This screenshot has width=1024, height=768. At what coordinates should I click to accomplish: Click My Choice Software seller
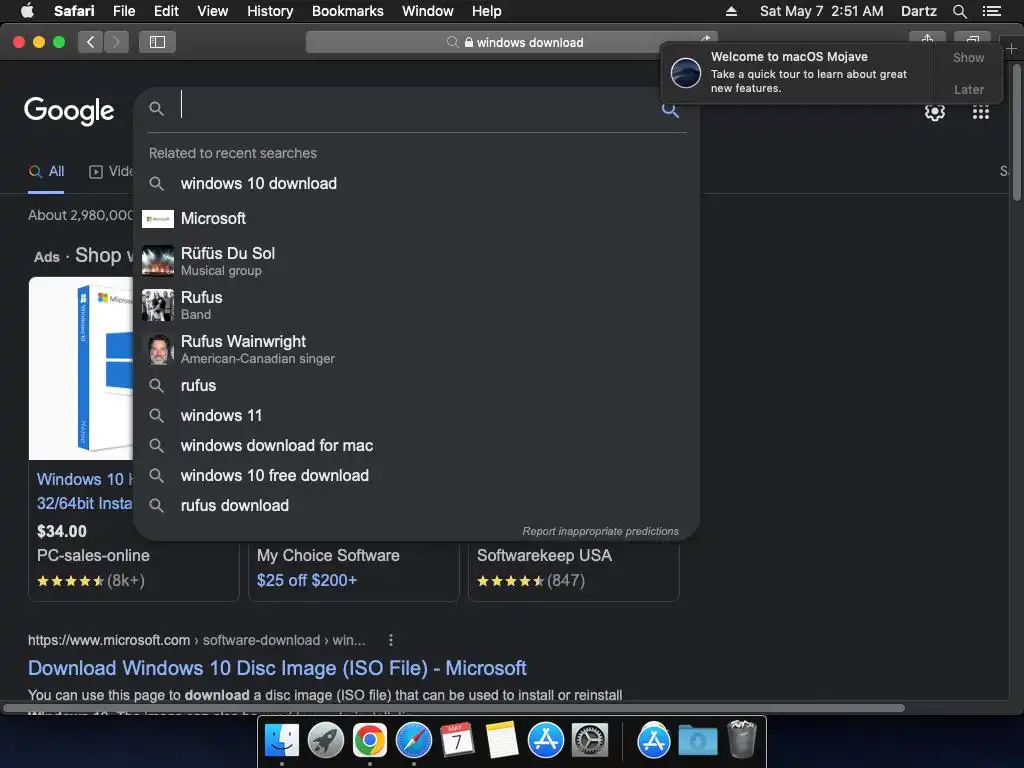[x=328, y=555]
